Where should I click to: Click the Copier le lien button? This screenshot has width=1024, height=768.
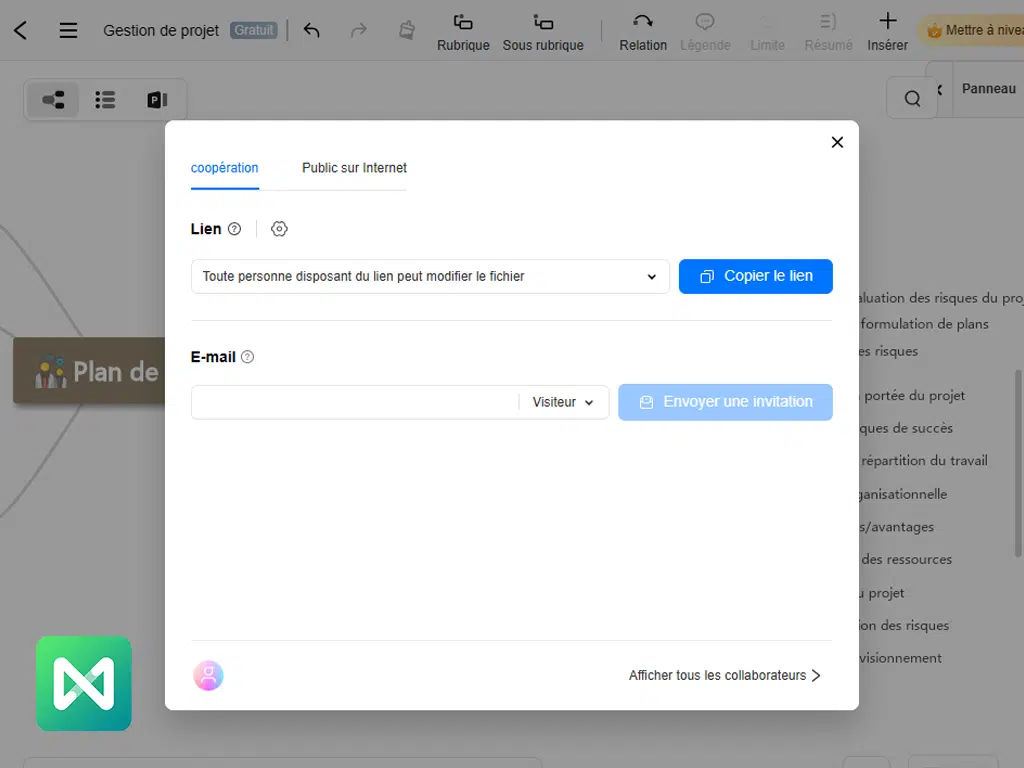pos(755,277)
